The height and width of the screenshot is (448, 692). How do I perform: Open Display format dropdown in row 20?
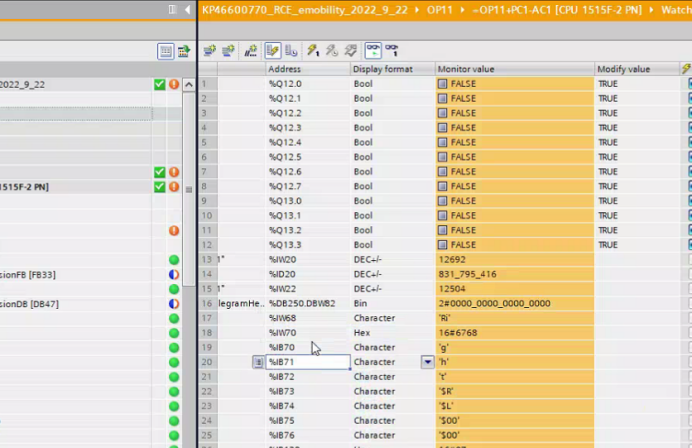pyautogui.click(x=428, y=362)
